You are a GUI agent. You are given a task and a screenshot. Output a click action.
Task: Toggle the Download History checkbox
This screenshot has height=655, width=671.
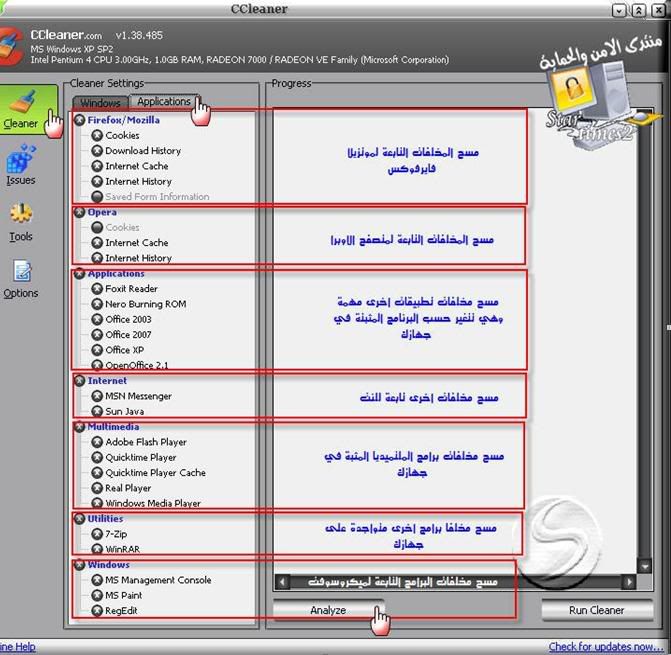97,151
